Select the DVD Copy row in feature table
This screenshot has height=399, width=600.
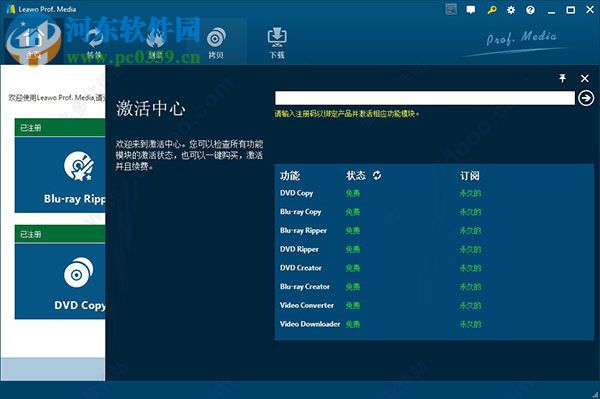(434, 193)
